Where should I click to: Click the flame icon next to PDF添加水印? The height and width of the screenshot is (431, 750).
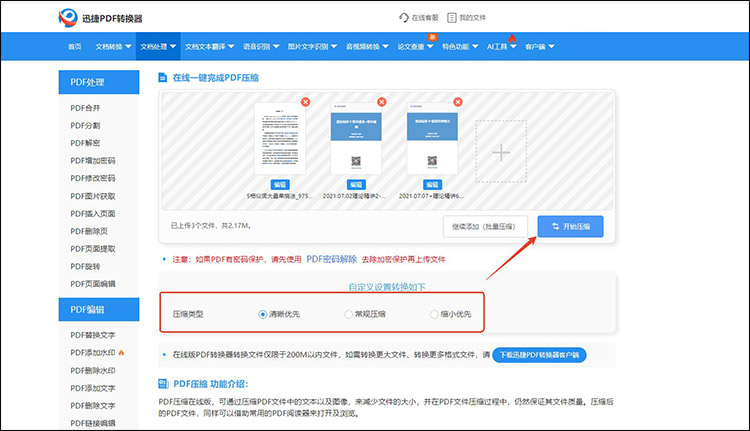tap(121, 353)
